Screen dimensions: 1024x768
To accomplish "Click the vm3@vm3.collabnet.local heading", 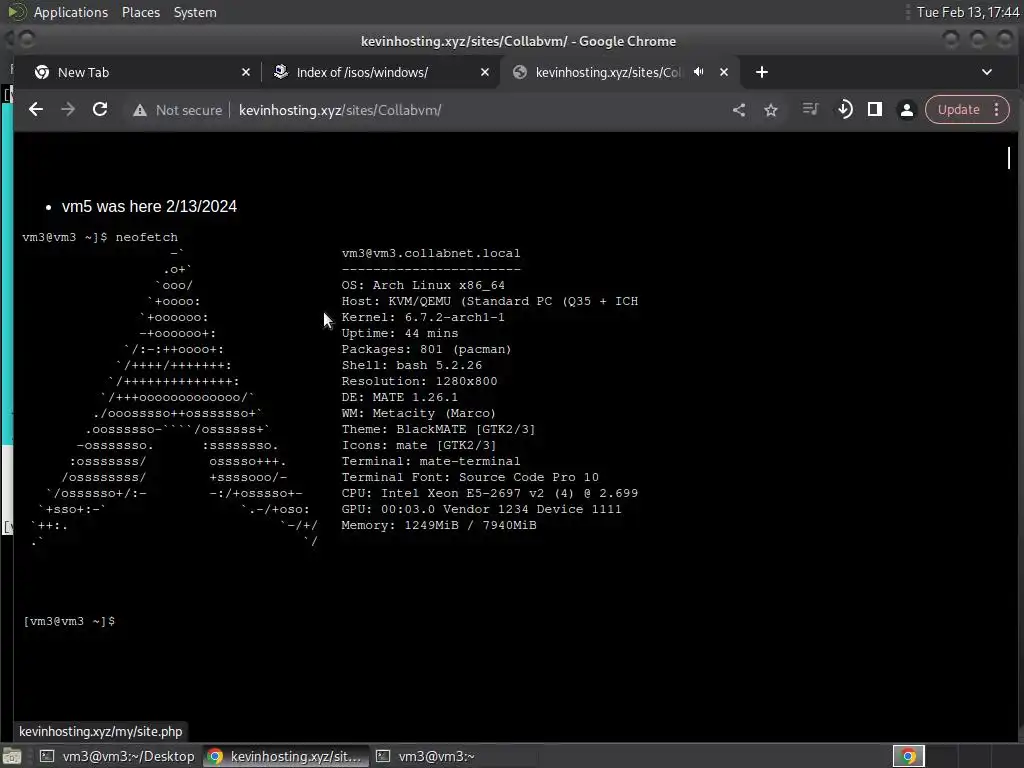I will (x=431, y=253).
